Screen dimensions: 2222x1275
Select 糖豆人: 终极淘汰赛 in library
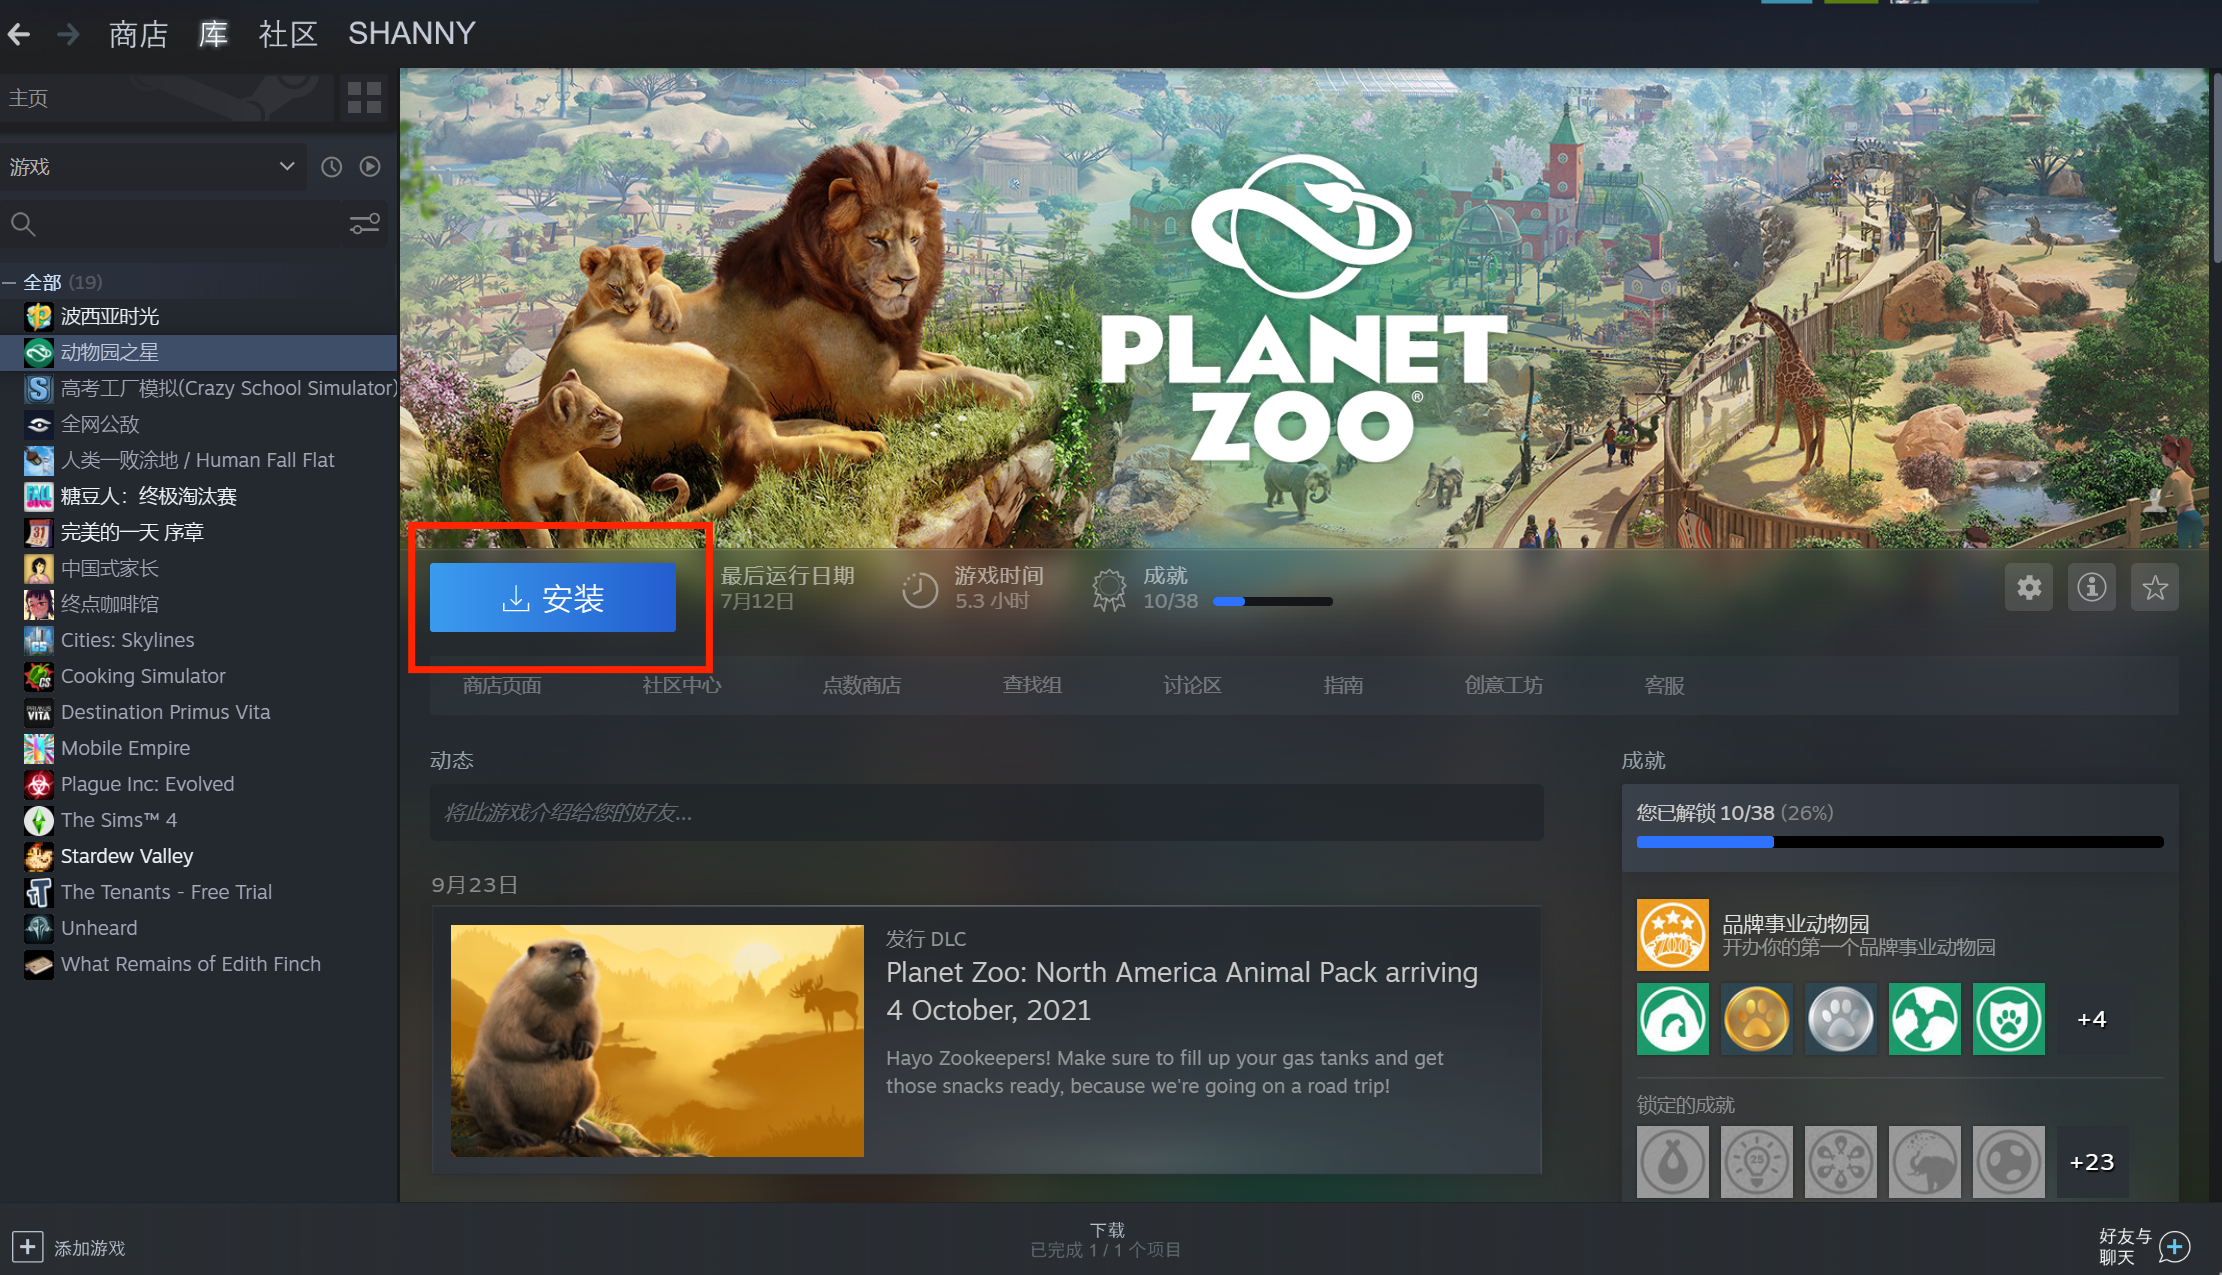199,496
